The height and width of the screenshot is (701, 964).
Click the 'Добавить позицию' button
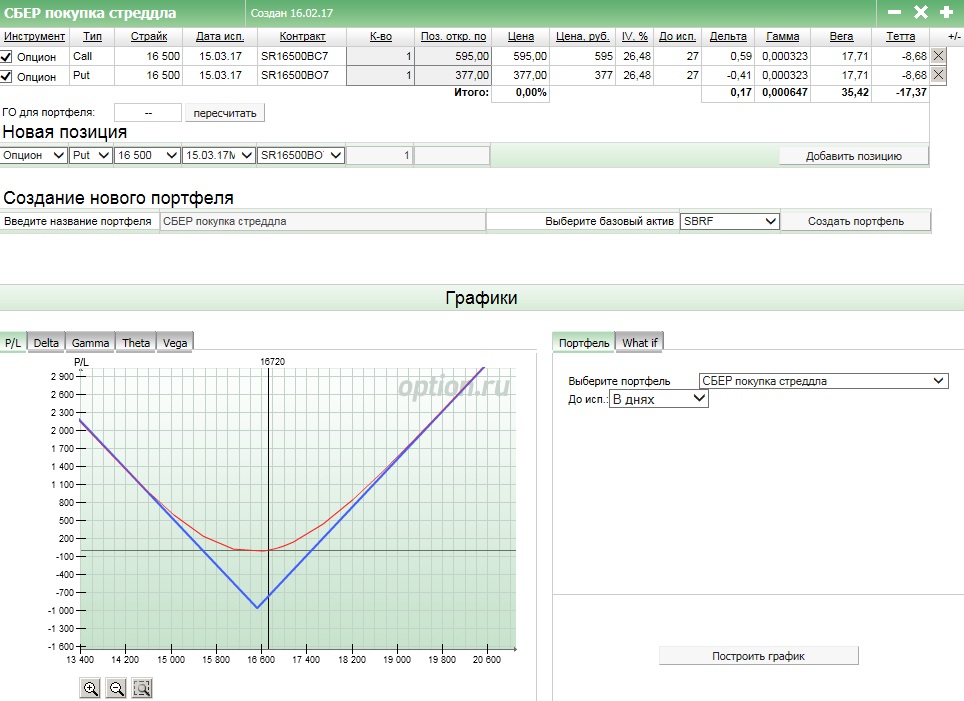pos(853,156)
